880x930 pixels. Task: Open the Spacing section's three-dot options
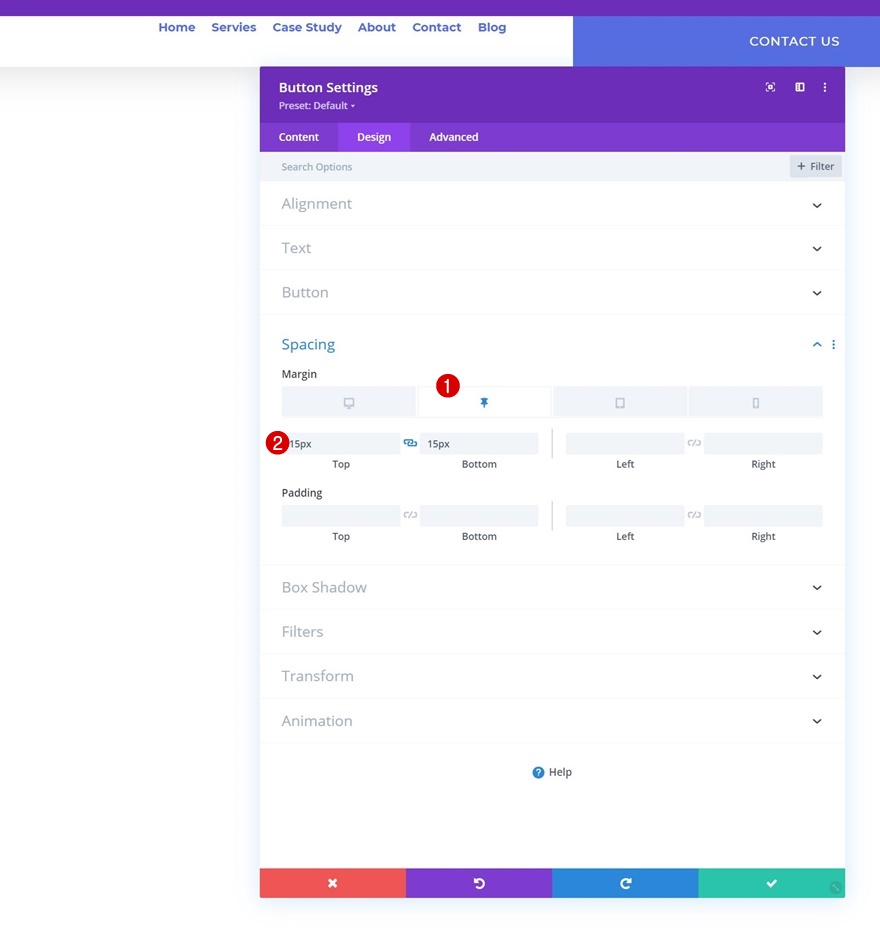coord(833,345)
